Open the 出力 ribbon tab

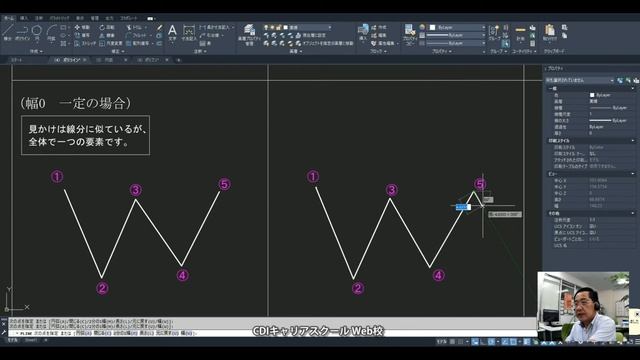109,18
